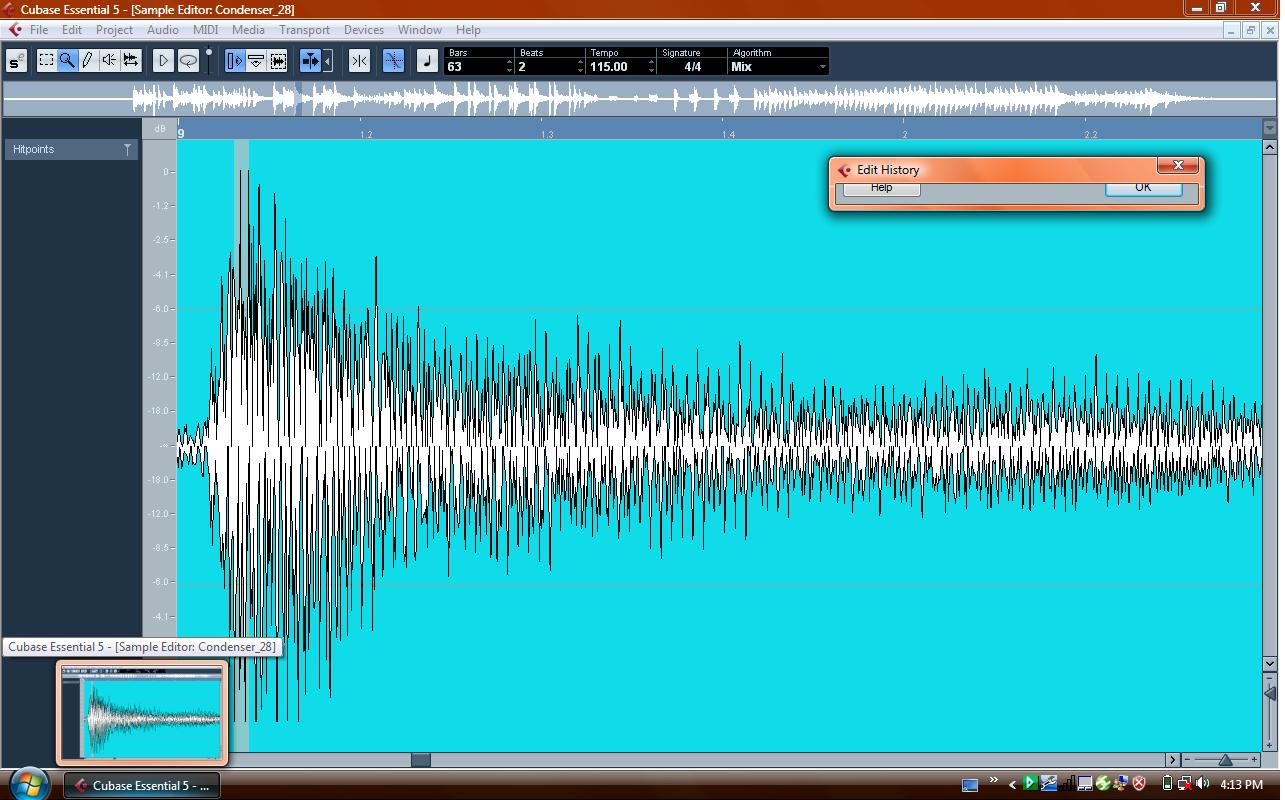The height and width of the screenshot is (800, 1285).
Task: Click the dB scale label
Action: point(160,129)
